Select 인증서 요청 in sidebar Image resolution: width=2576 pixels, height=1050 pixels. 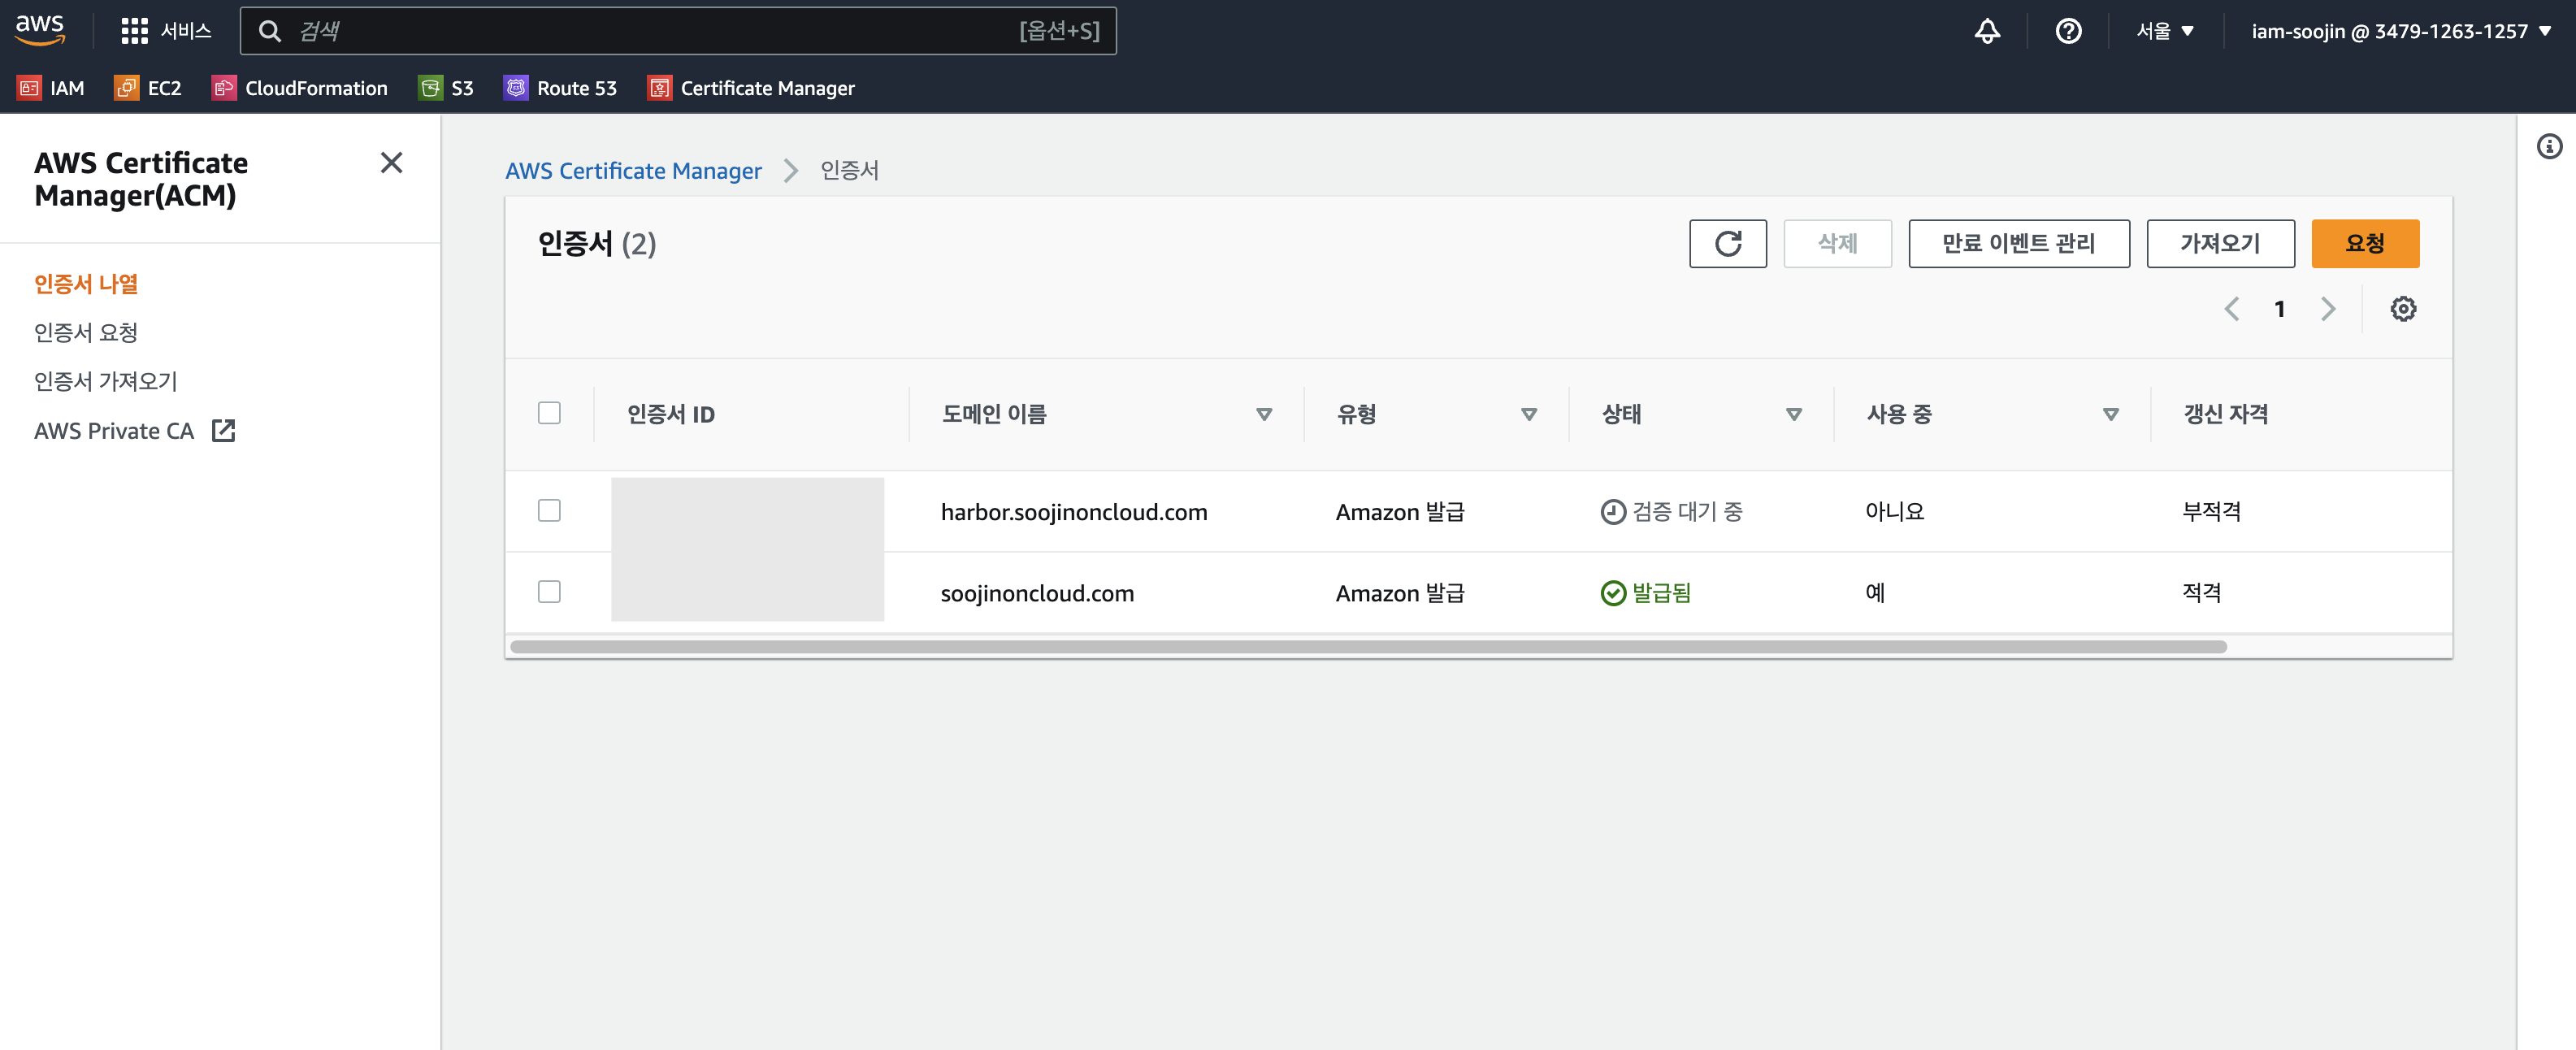86,332
